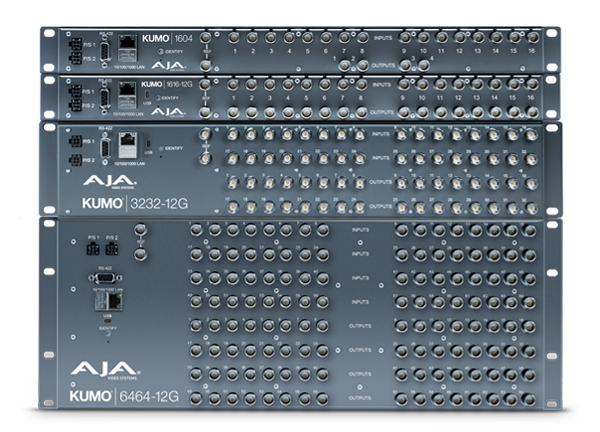Select input 5 BNC connector on KUMO 1616-12G
Image resolution: width=600 pixels, height=432 pixels.
point(306,84)
